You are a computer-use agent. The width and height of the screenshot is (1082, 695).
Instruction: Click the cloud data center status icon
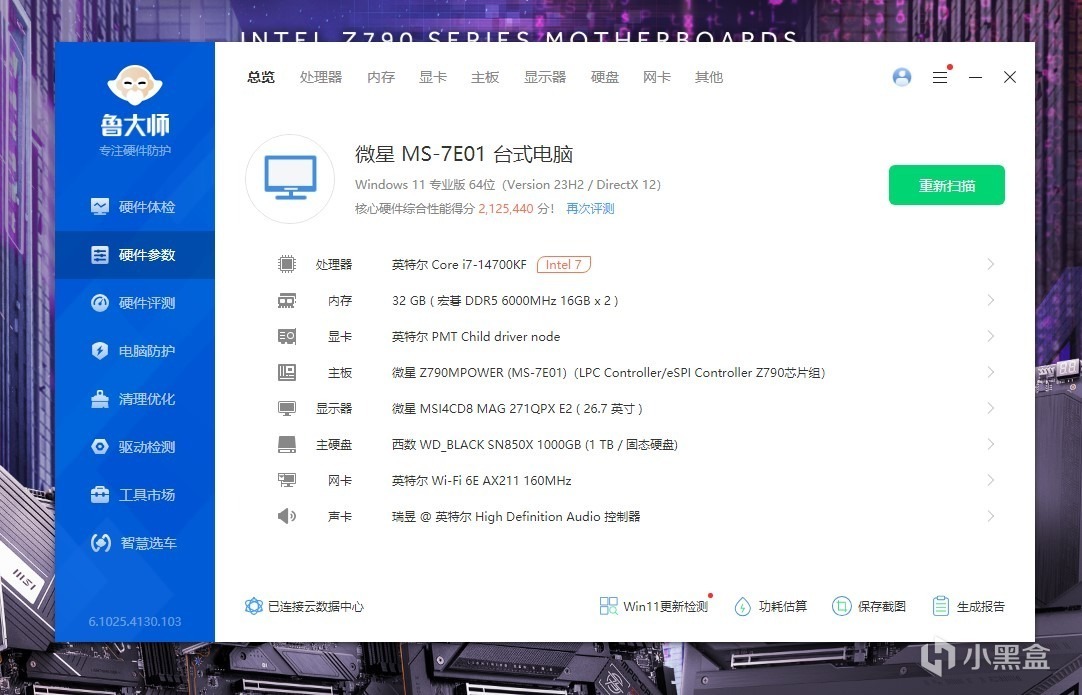[x=254, y=606]
